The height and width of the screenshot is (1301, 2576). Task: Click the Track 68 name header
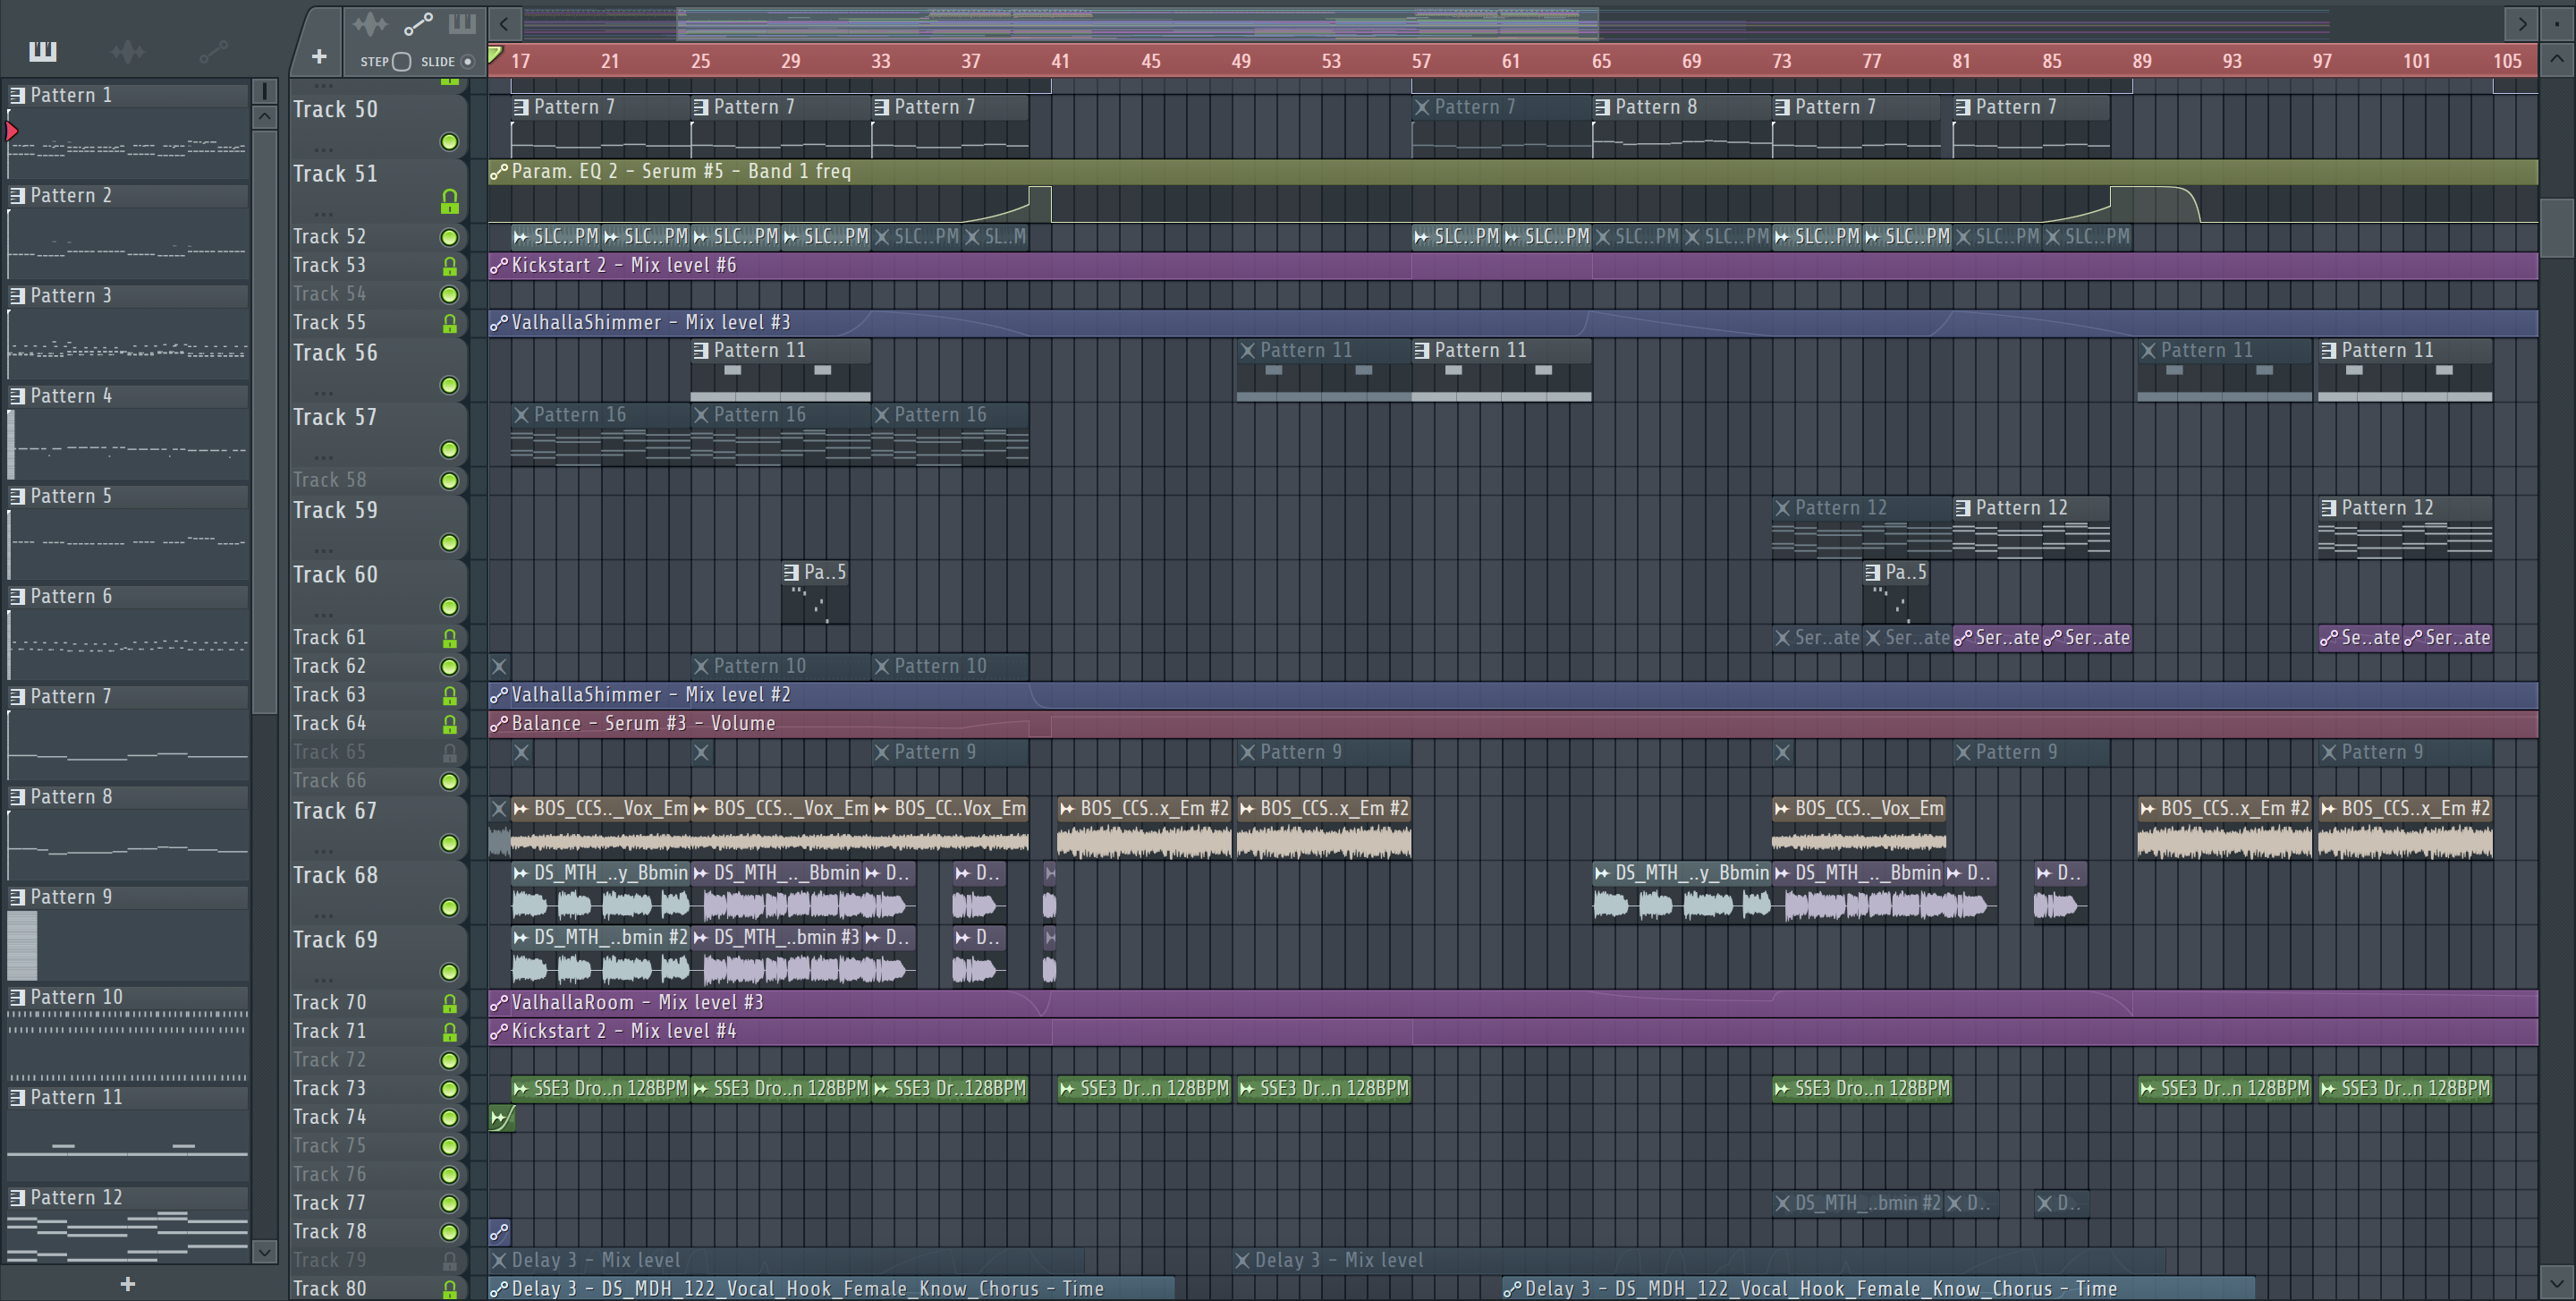point(336,876)
